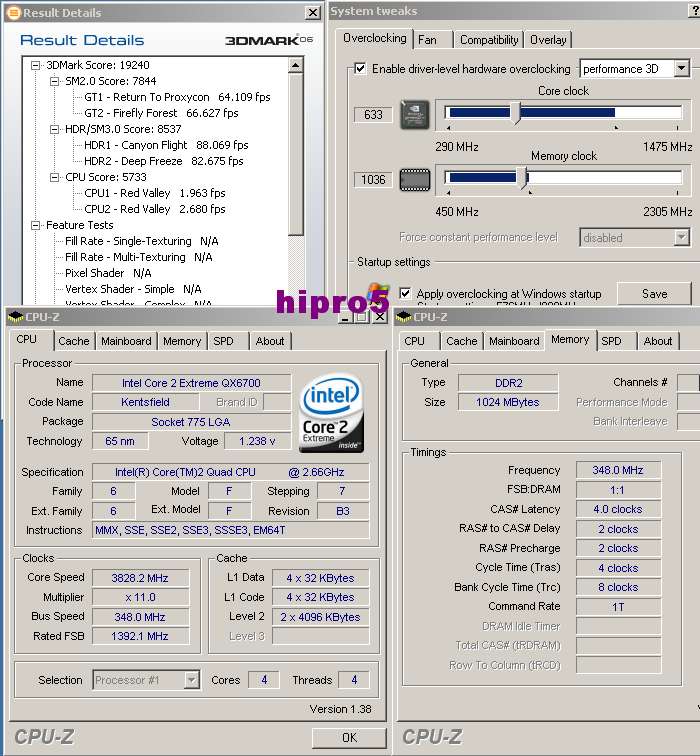Select HDR1 - Canyon Flight row

click(x=166, y=145)
